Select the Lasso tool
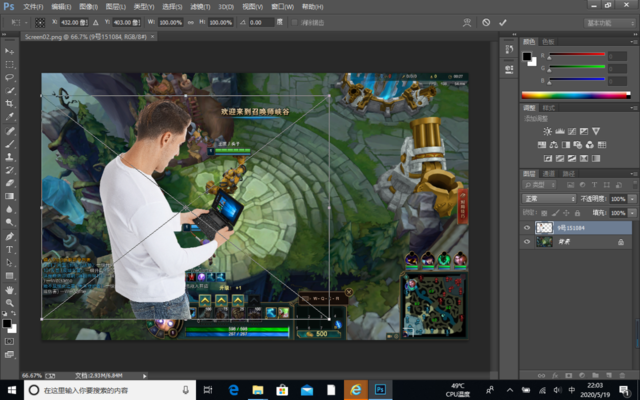The image size is (640, 400). (x=9, y=78)
